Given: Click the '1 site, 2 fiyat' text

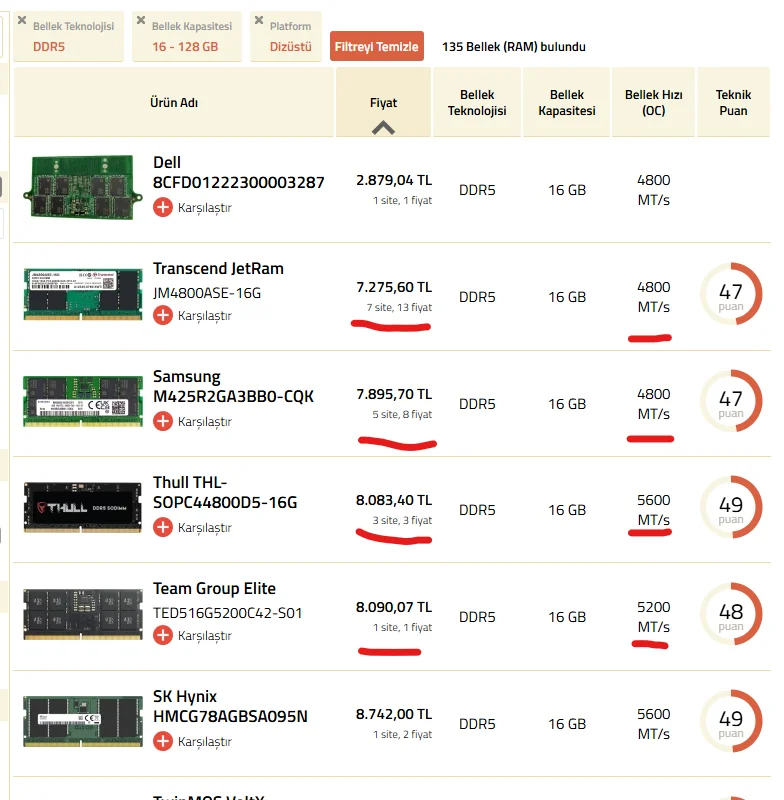Looking at the screenshot, I should click(402, 734).
